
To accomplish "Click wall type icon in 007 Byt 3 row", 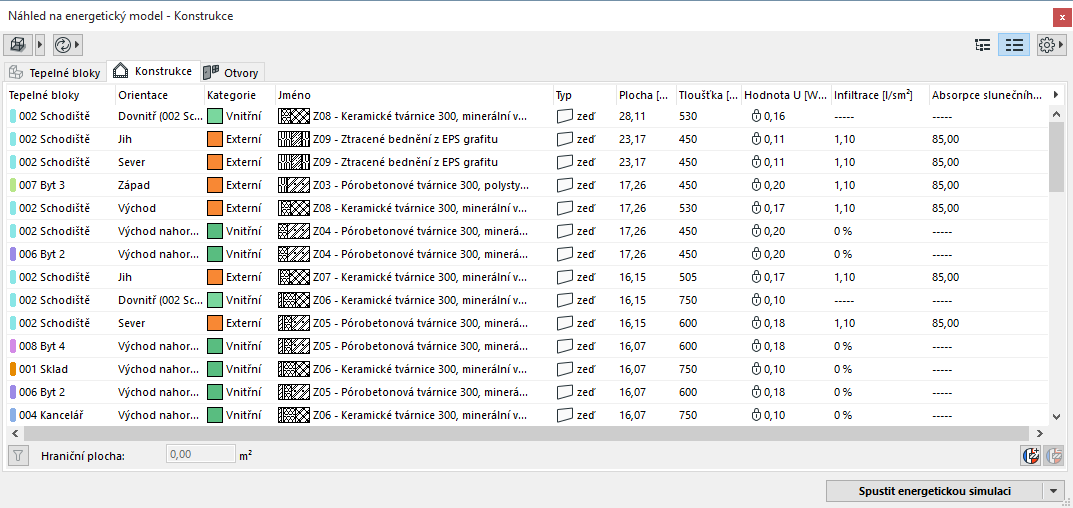I will (x=564, y=185).
